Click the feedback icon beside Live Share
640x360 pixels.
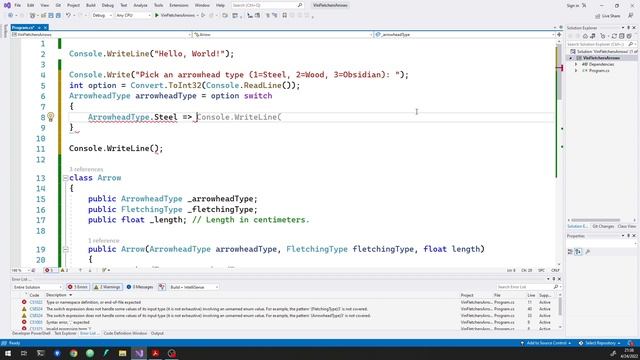click(631, 16)
